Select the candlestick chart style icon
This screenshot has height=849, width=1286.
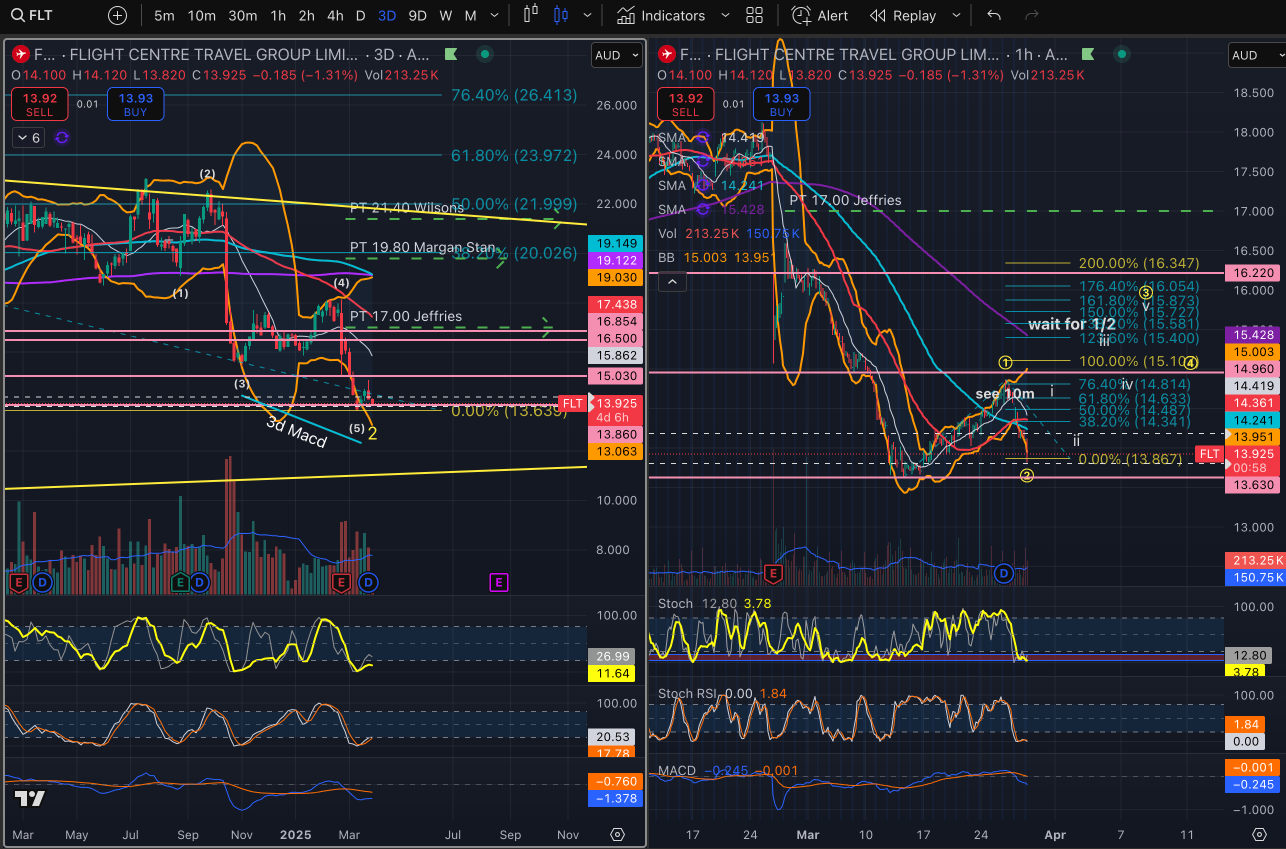click(559, 15)
